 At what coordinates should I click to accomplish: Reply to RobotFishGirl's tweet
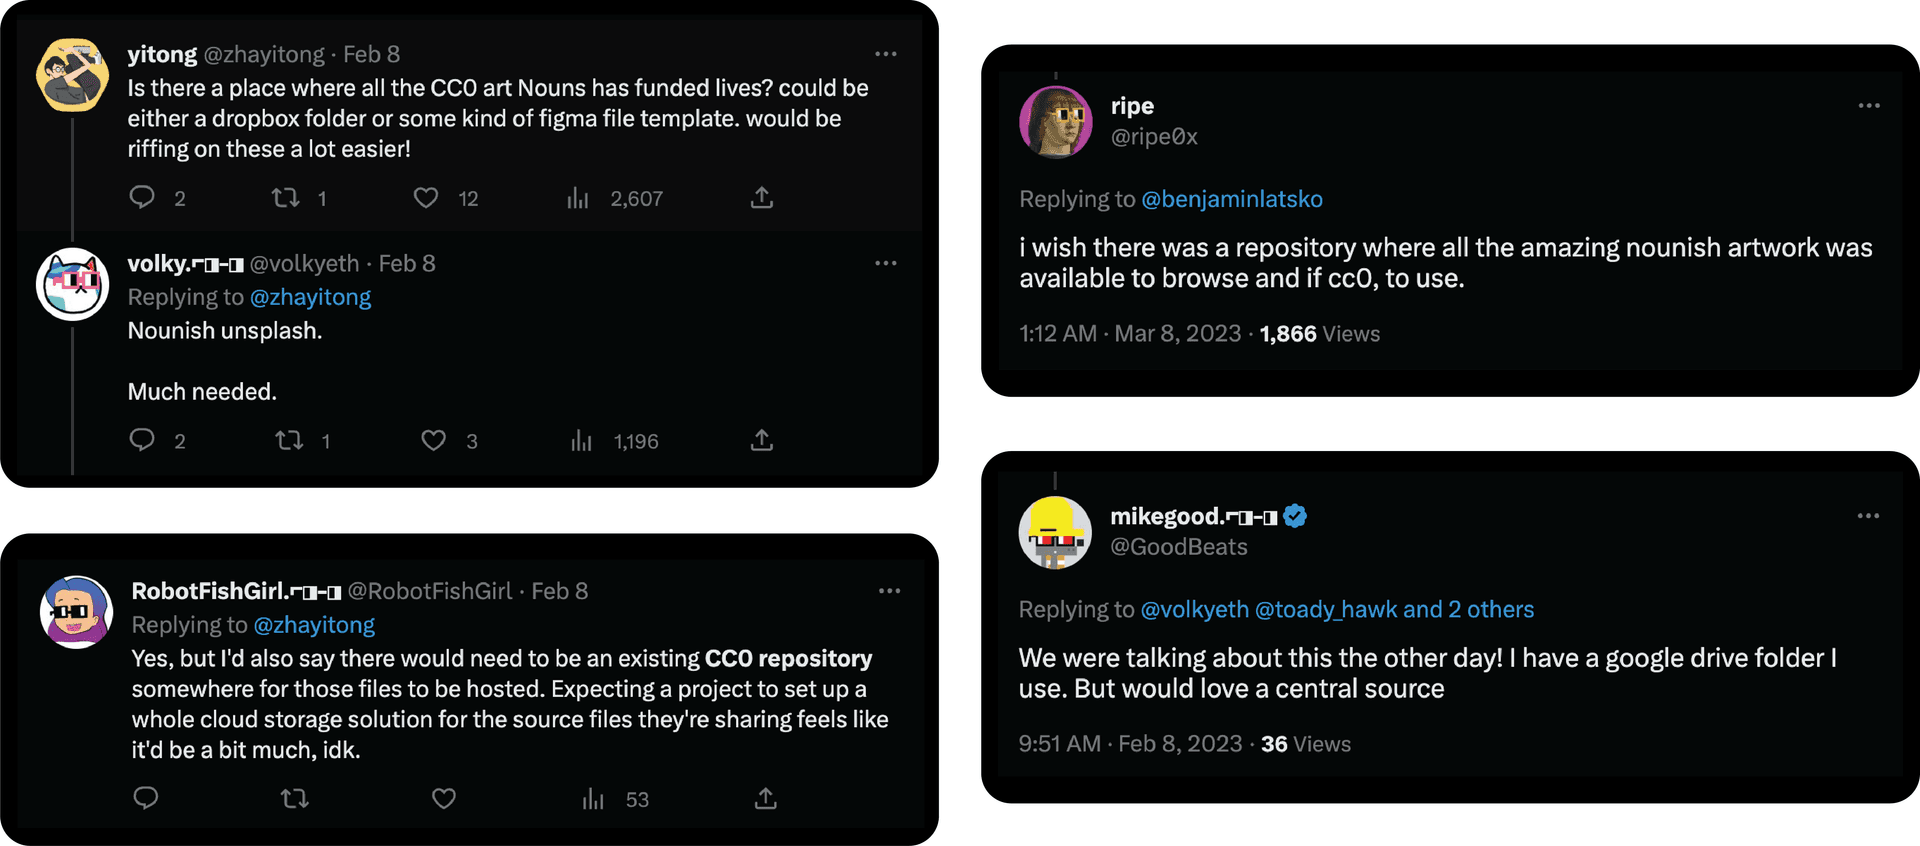pyautogui.click(x=146, y=798)
